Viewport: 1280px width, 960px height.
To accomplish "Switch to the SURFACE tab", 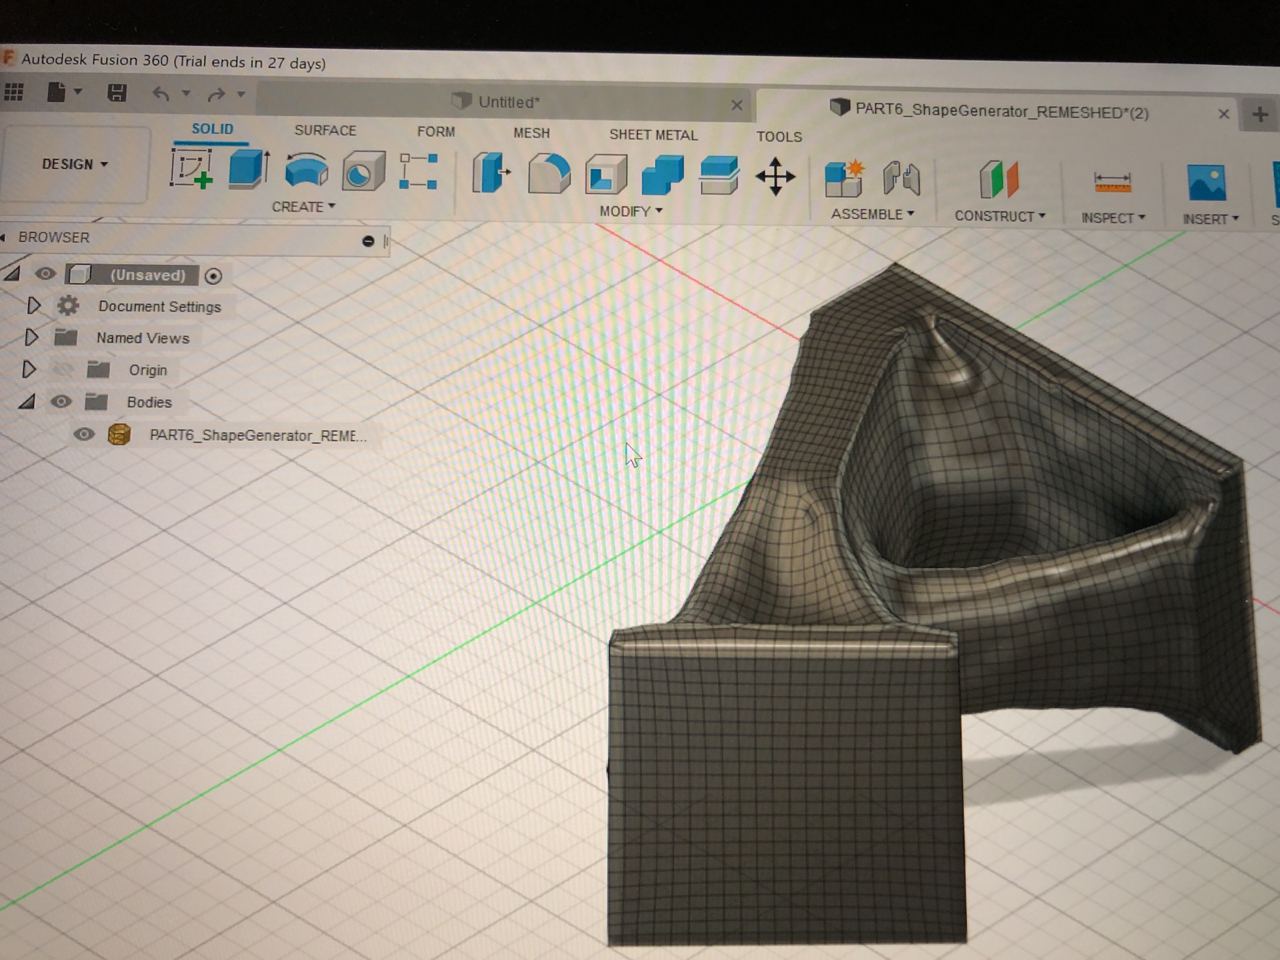I will [325, 130].
